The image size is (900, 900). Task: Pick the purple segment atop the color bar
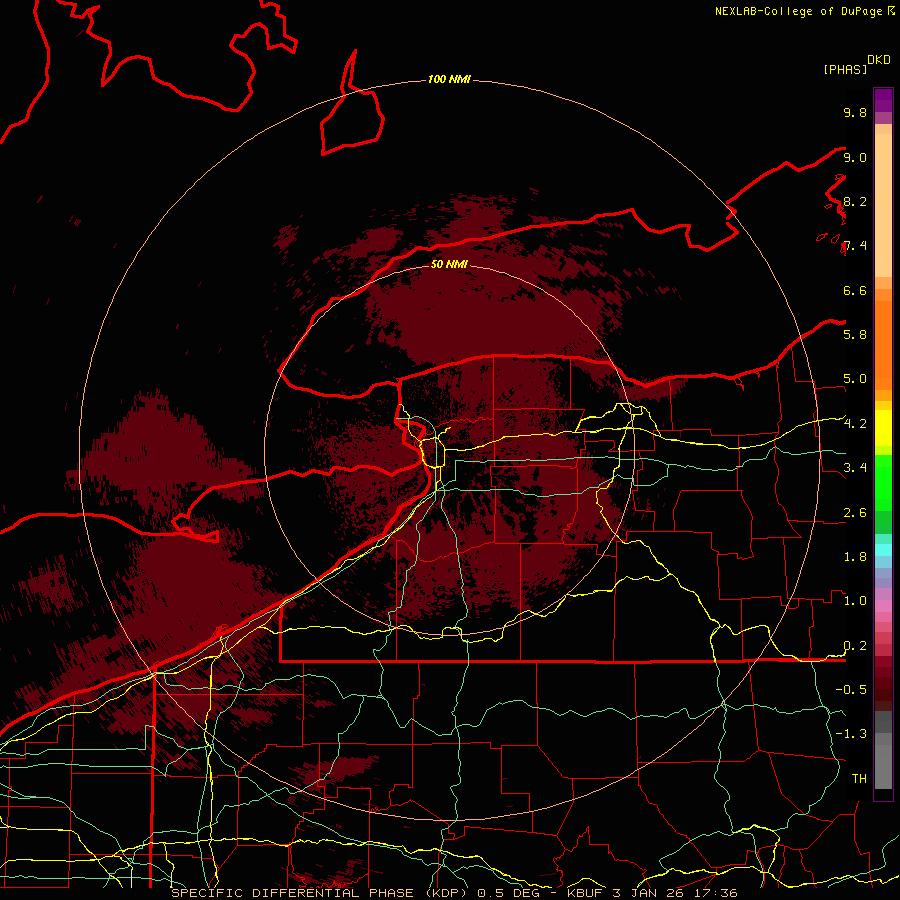pos(883,100)
